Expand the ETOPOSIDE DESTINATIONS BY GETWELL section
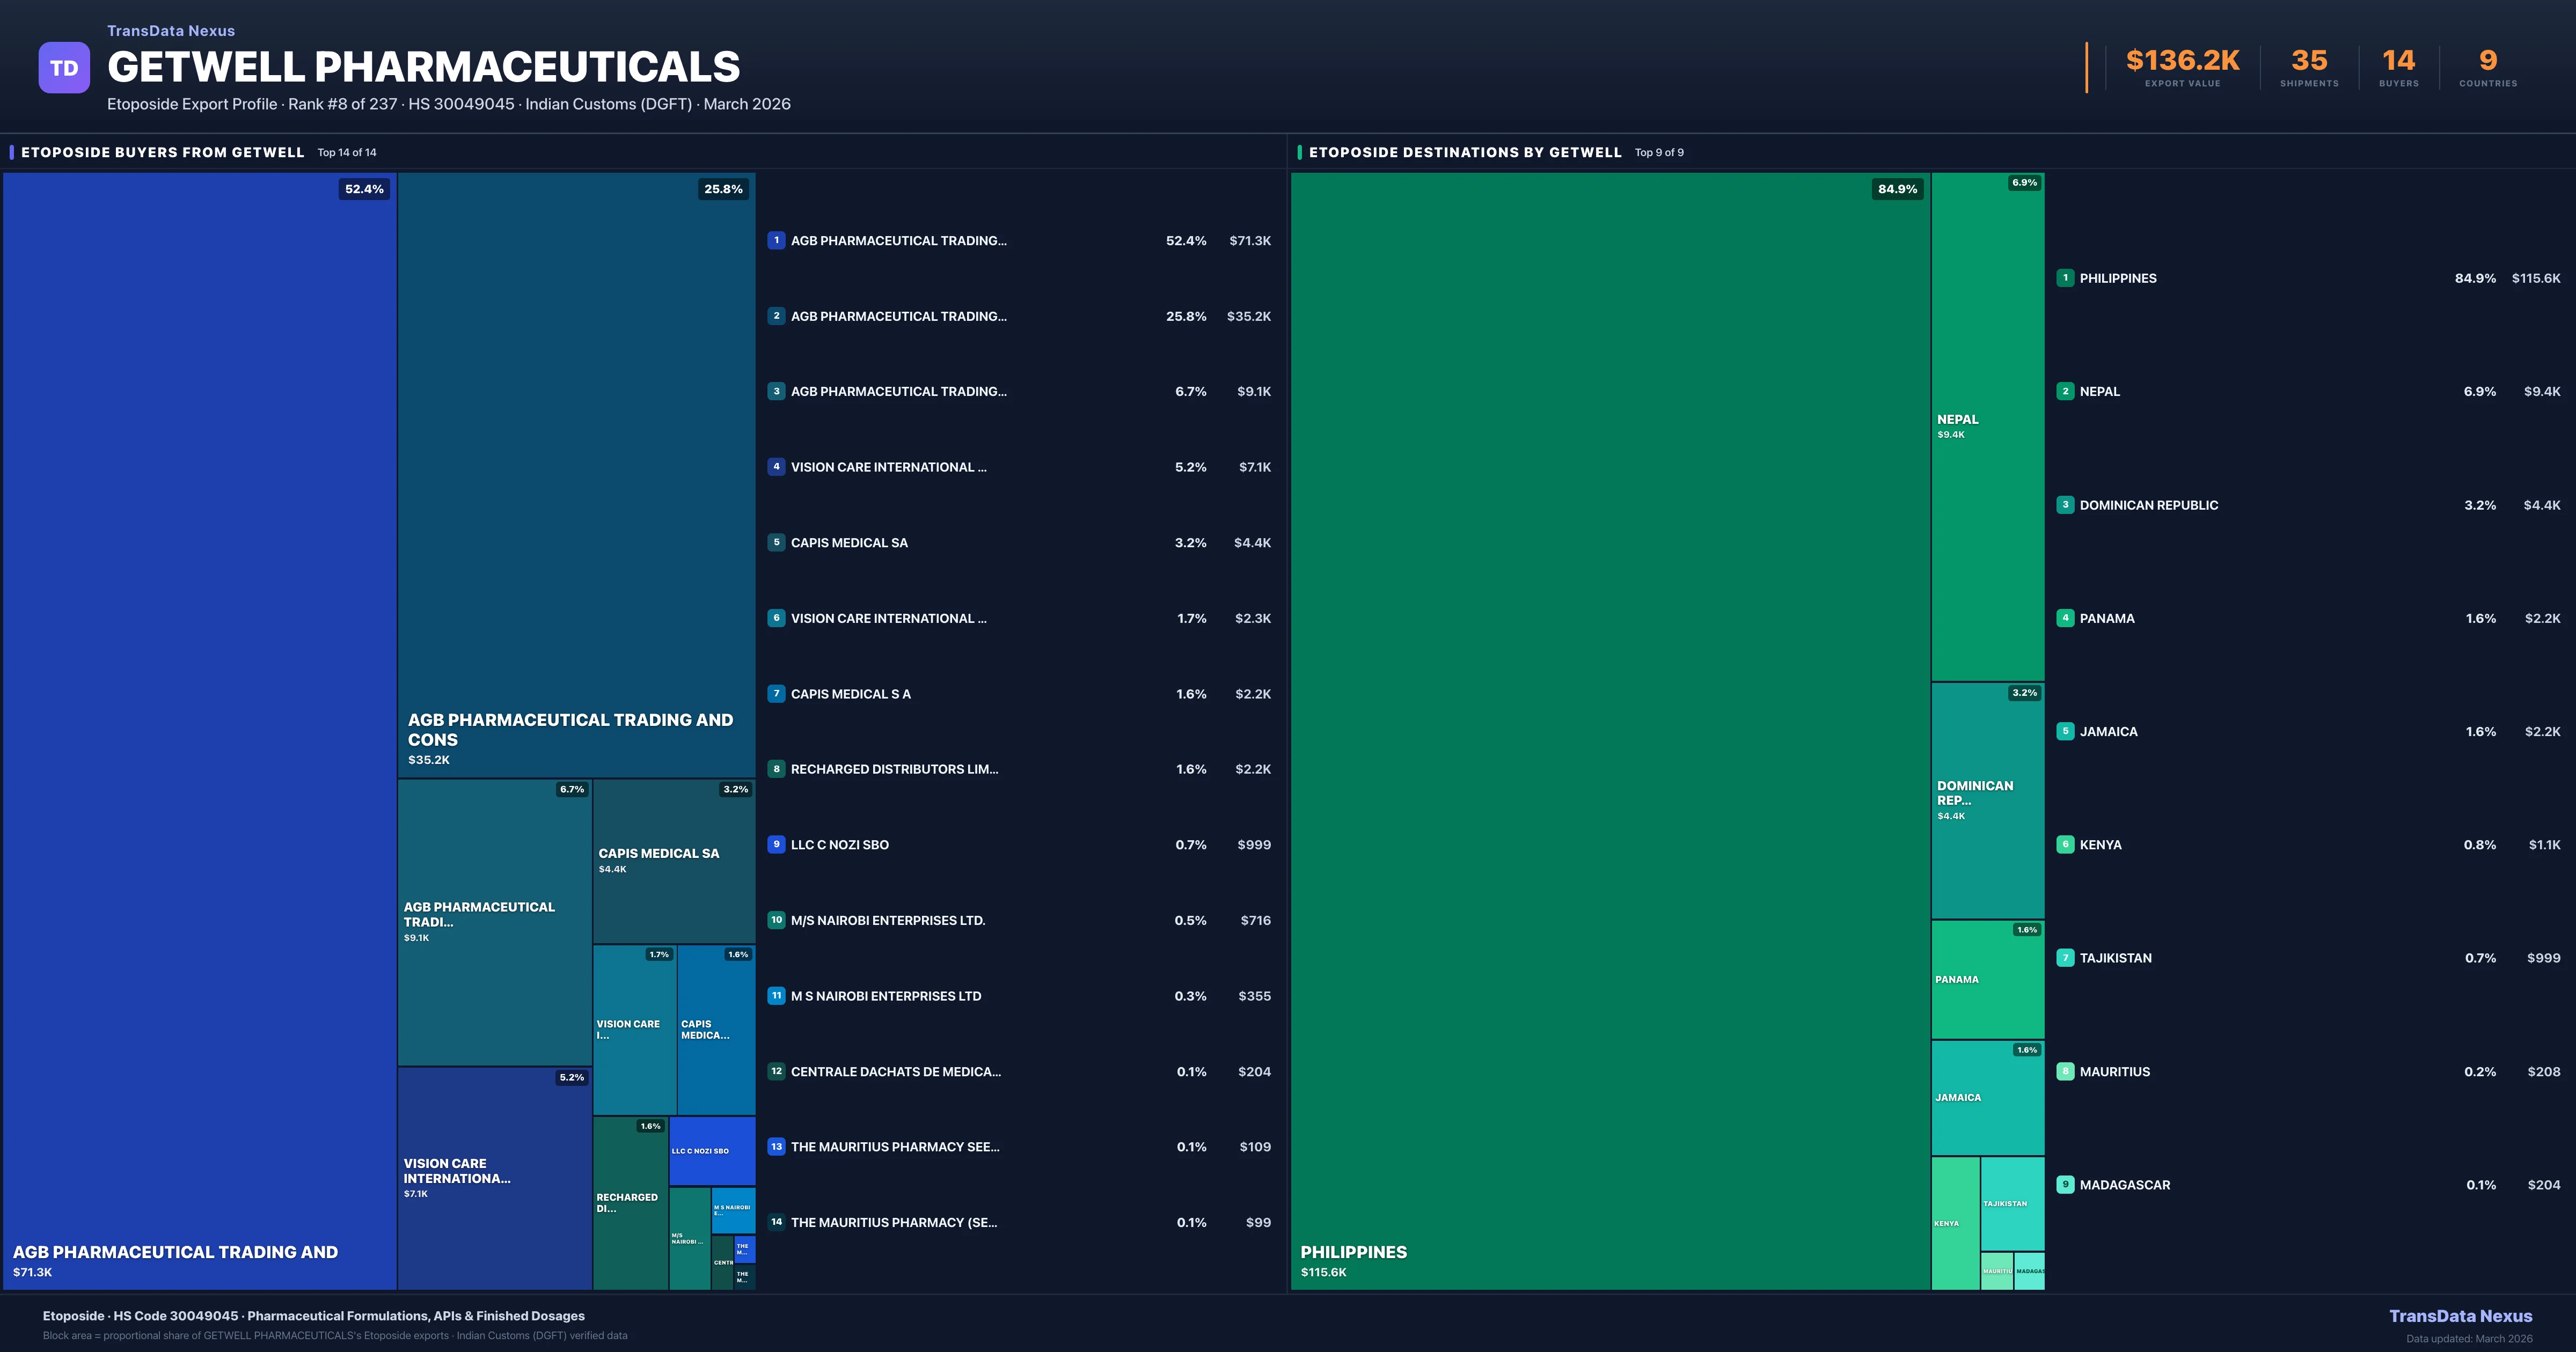The width and height of the screenshot is (2576, 1352). (x=1466, y=152)
